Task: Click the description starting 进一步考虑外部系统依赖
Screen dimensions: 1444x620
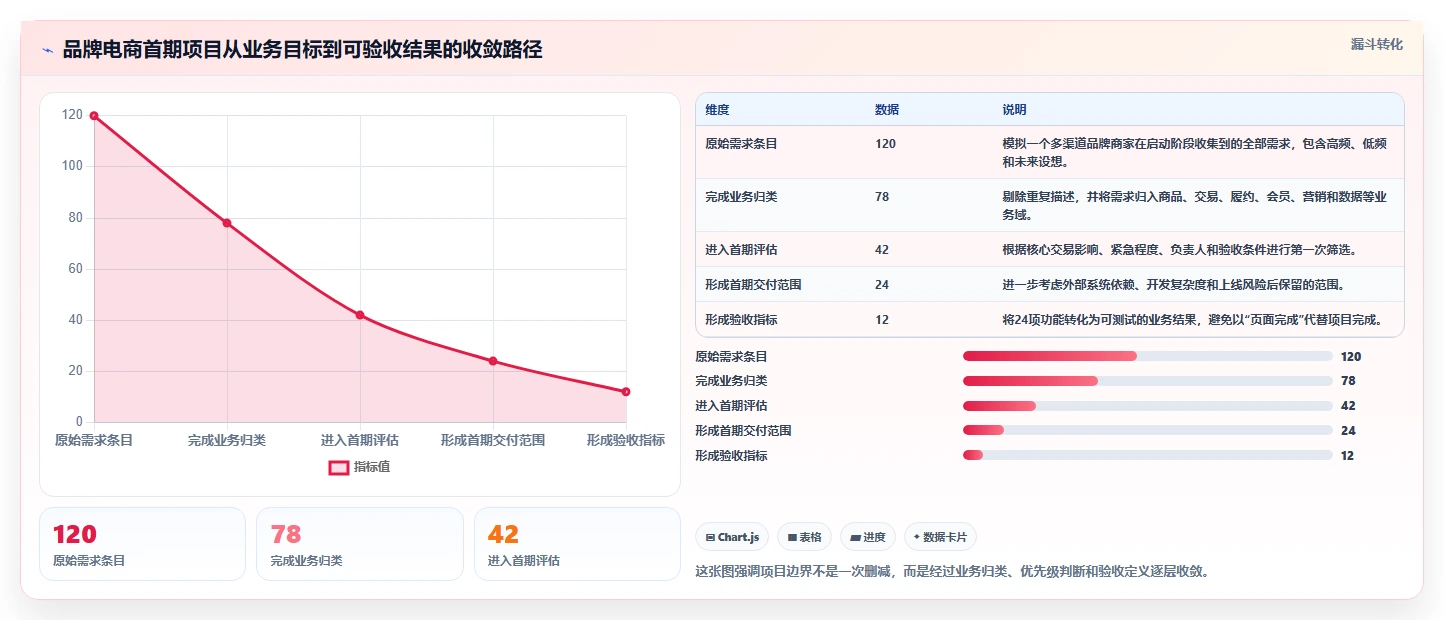Action: pos(1173,285)
